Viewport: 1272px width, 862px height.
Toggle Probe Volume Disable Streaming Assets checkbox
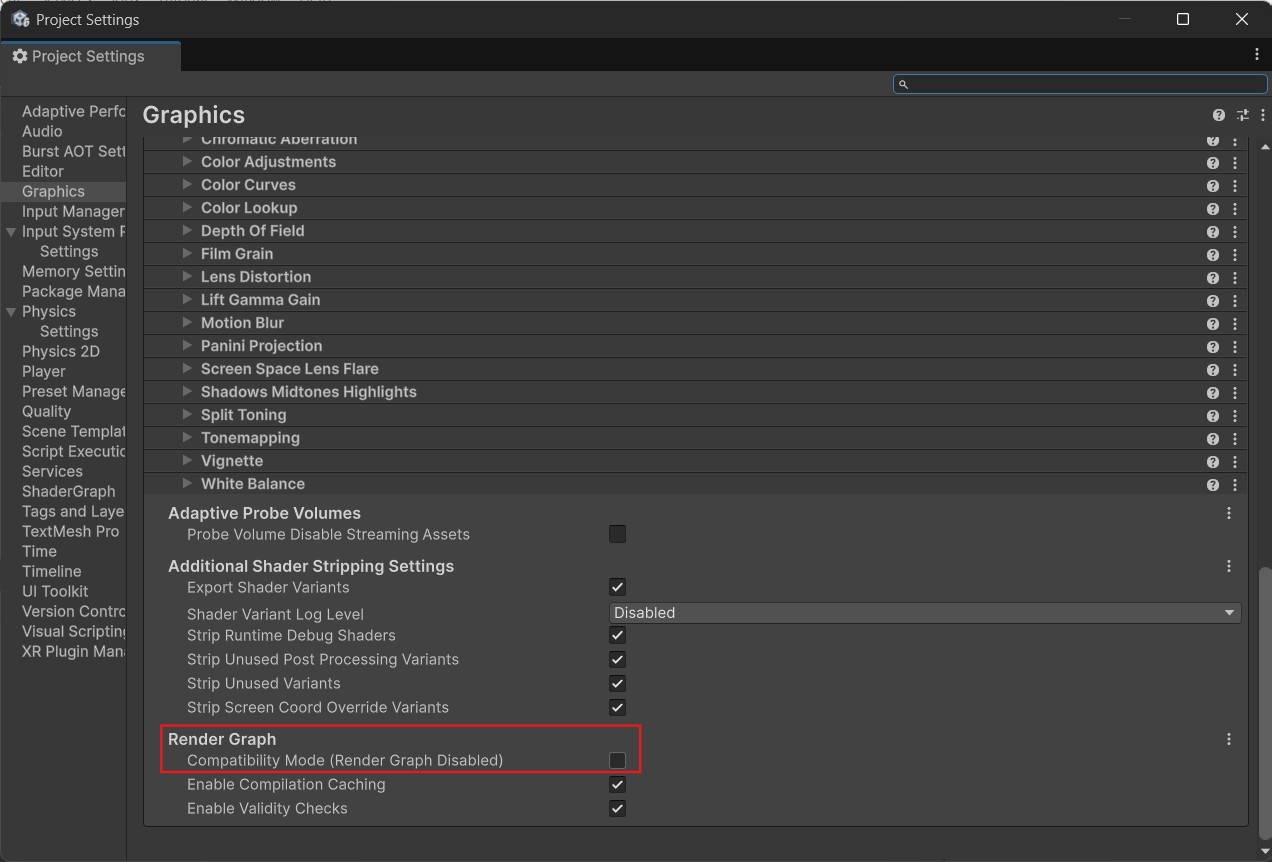(x=617, y=534)
